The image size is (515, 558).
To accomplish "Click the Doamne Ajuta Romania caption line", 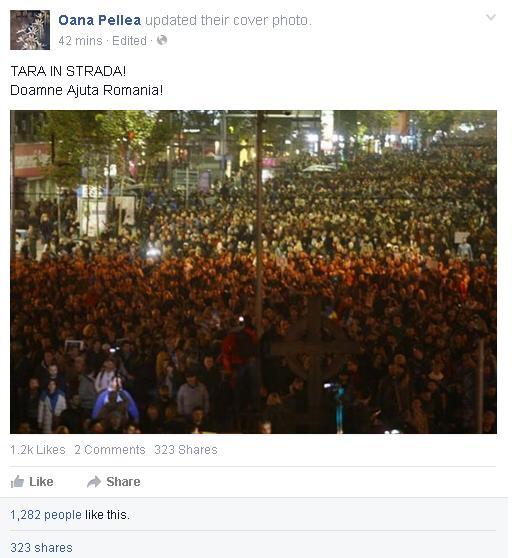I will 86,90.
